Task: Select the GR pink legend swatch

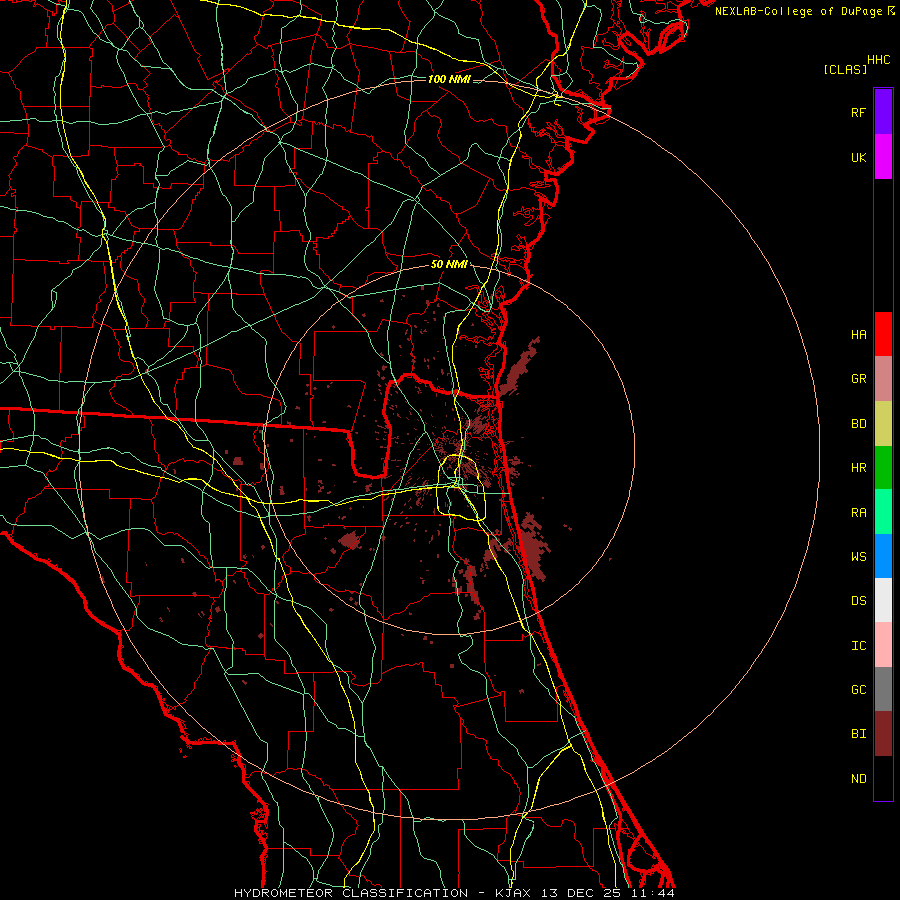Action: point(883,379)
